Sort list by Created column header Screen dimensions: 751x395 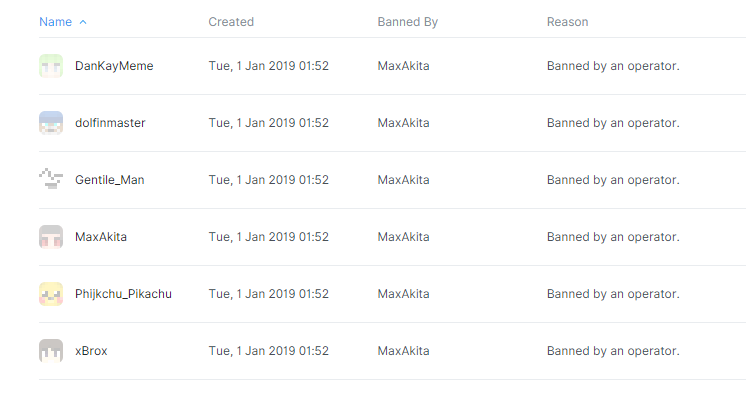(x=231, y=22)
